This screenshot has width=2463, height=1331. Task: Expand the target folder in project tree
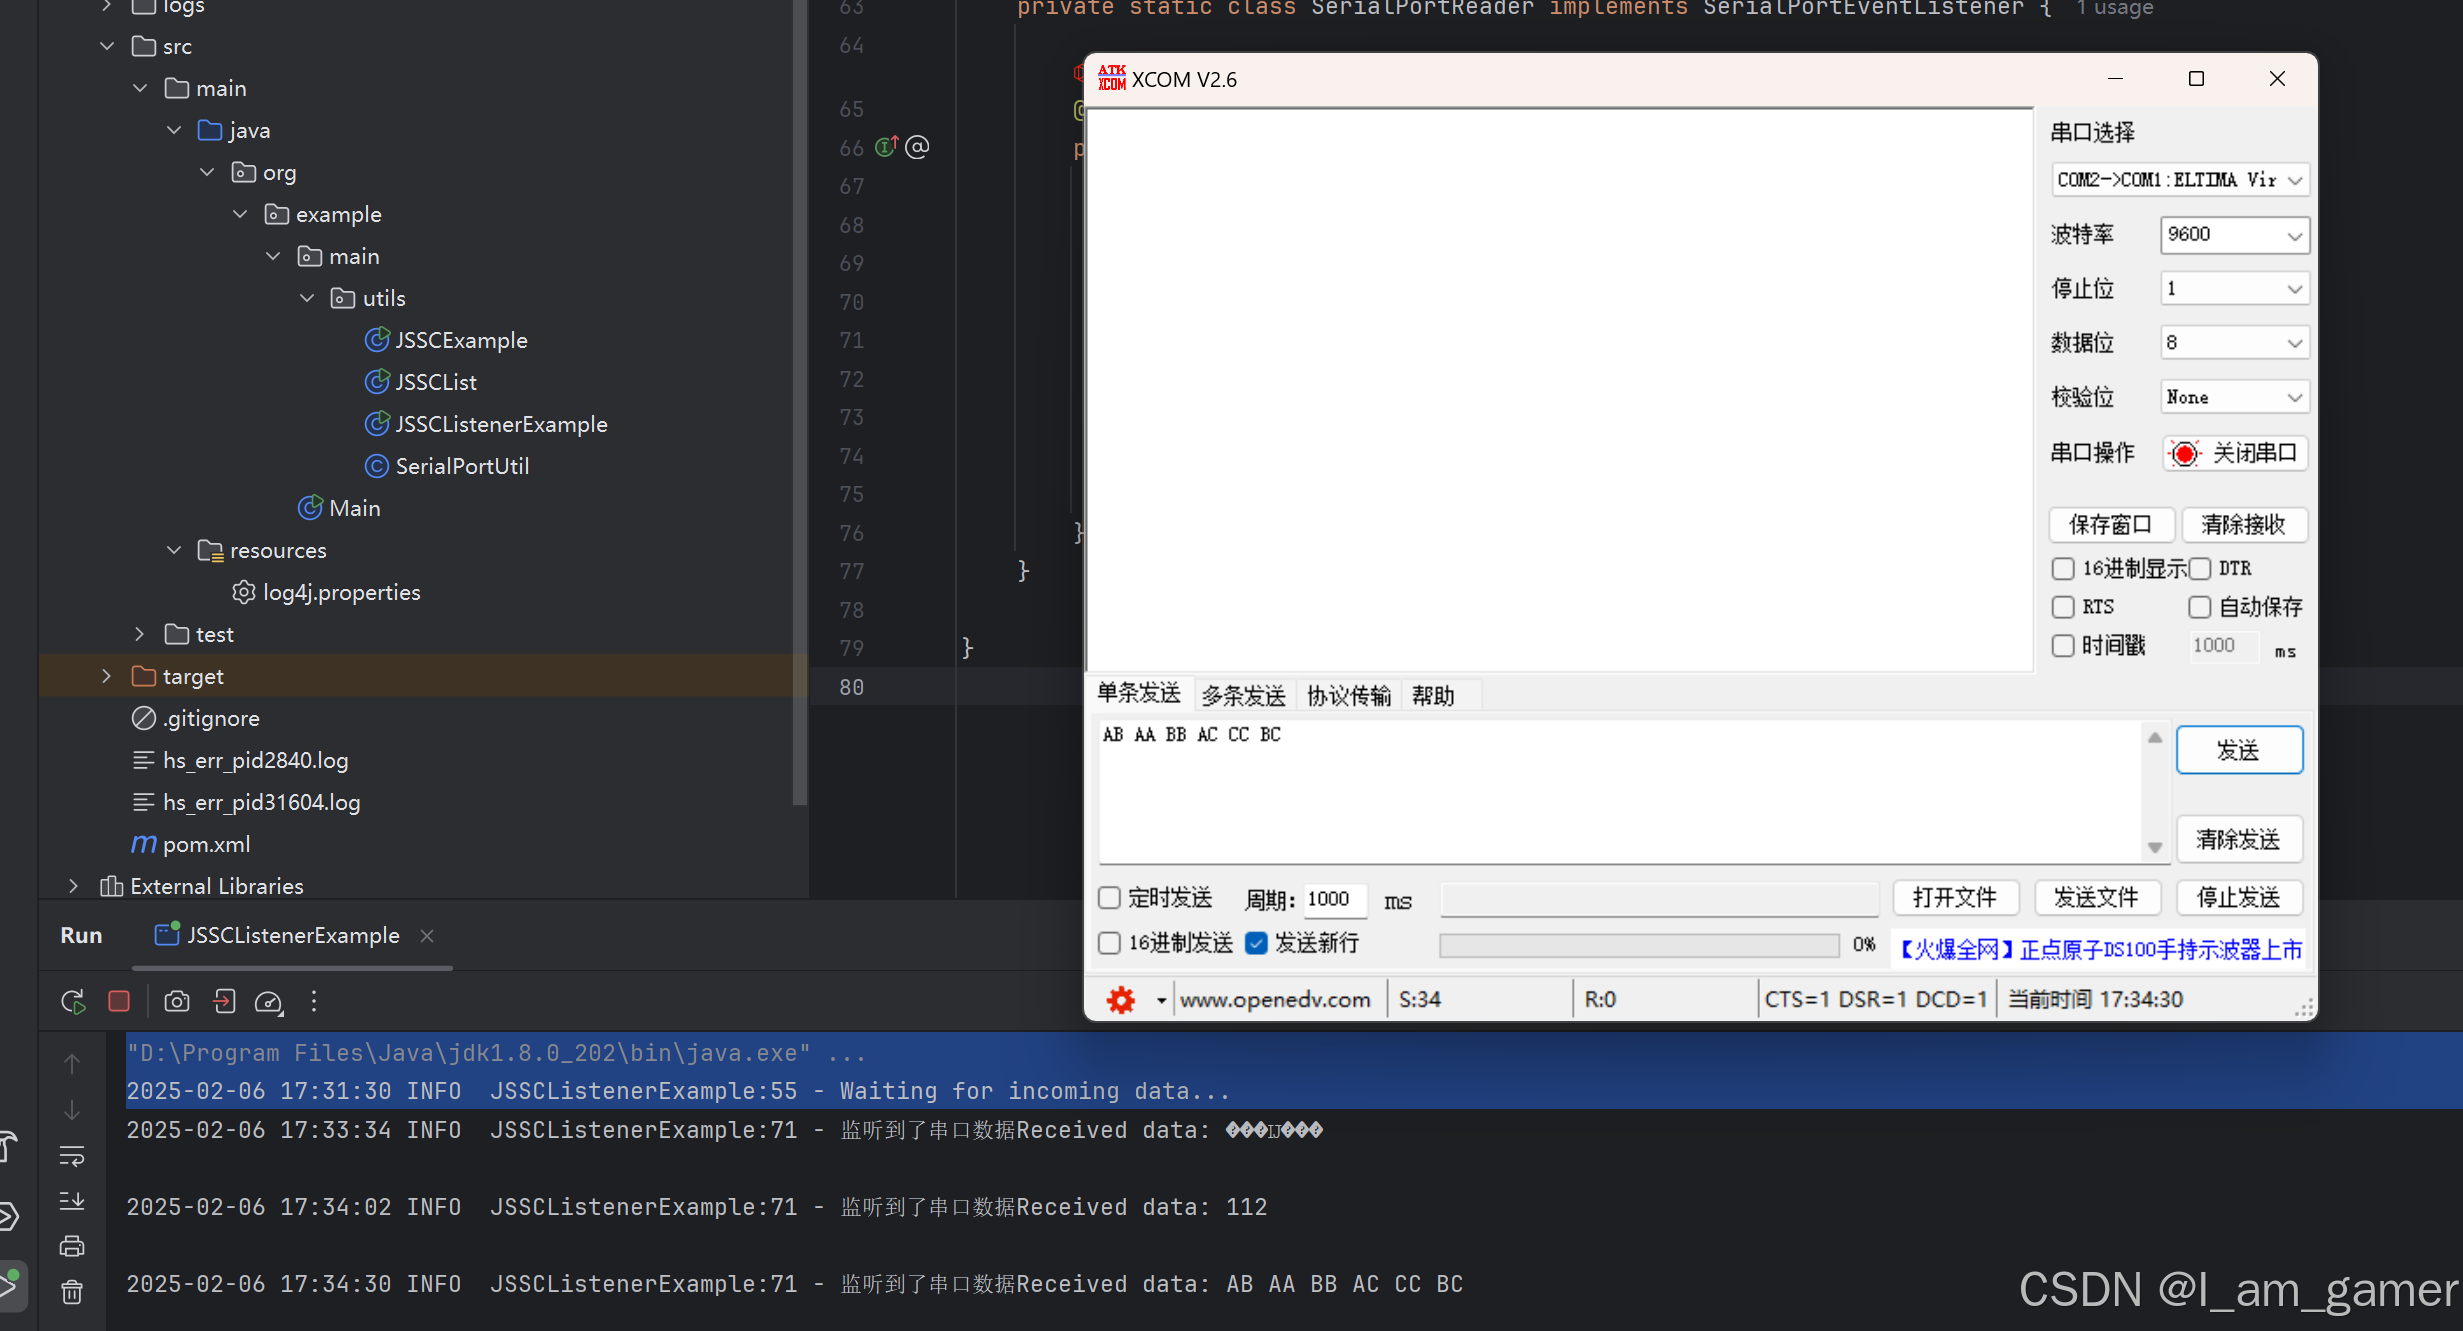click(106, 676)
